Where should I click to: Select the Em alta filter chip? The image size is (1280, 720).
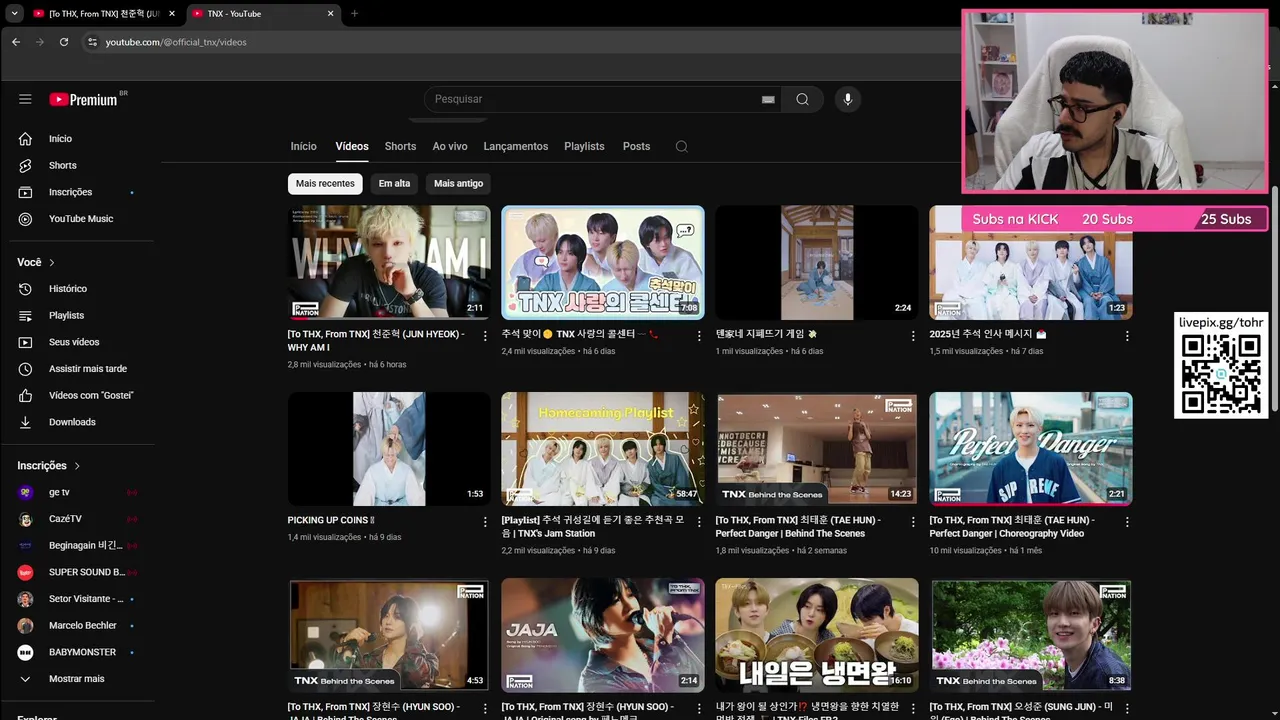[394, 184]
